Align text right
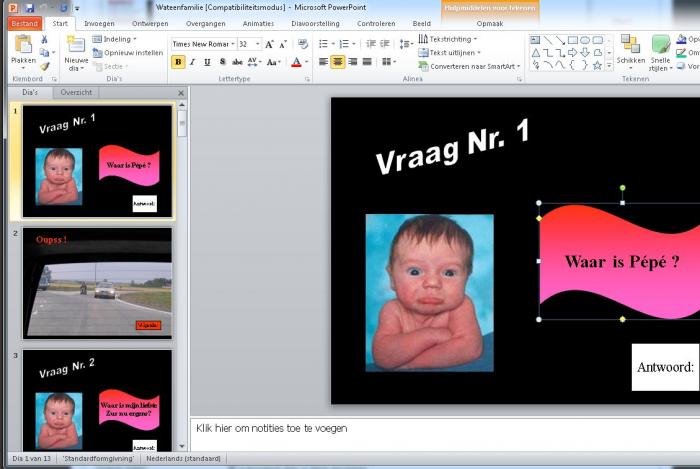Screen dimensions: 700x469 (x=353, y=62)
